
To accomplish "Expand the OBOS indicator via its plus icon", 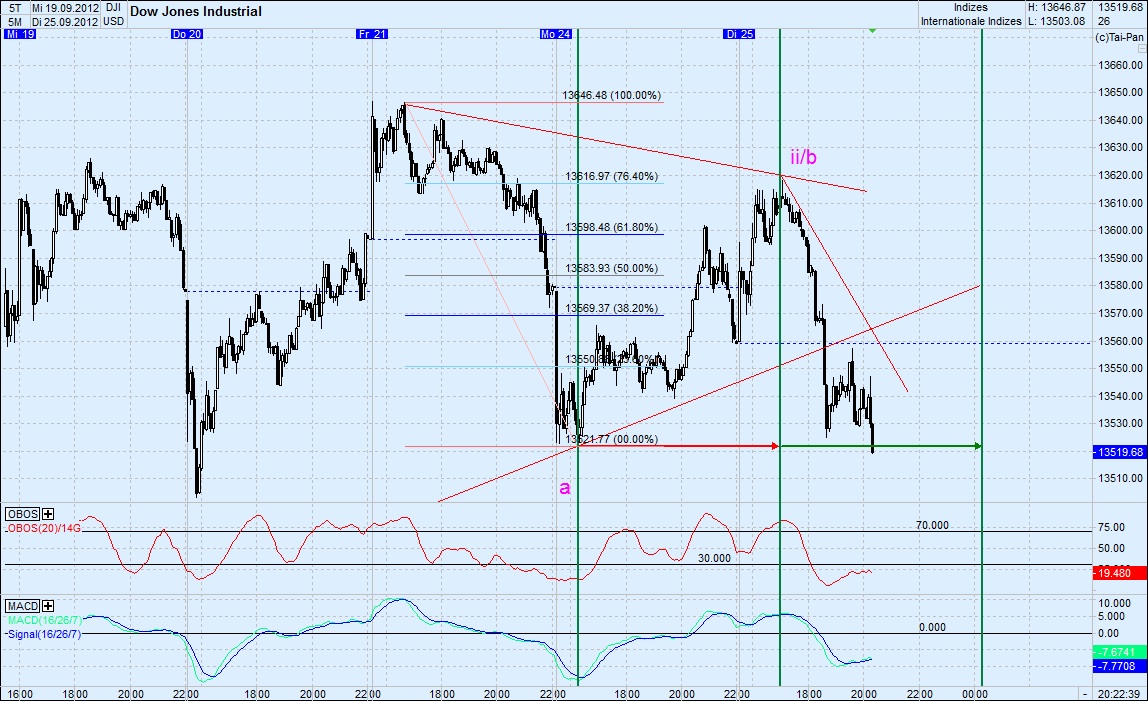I will tap(47, 514).
